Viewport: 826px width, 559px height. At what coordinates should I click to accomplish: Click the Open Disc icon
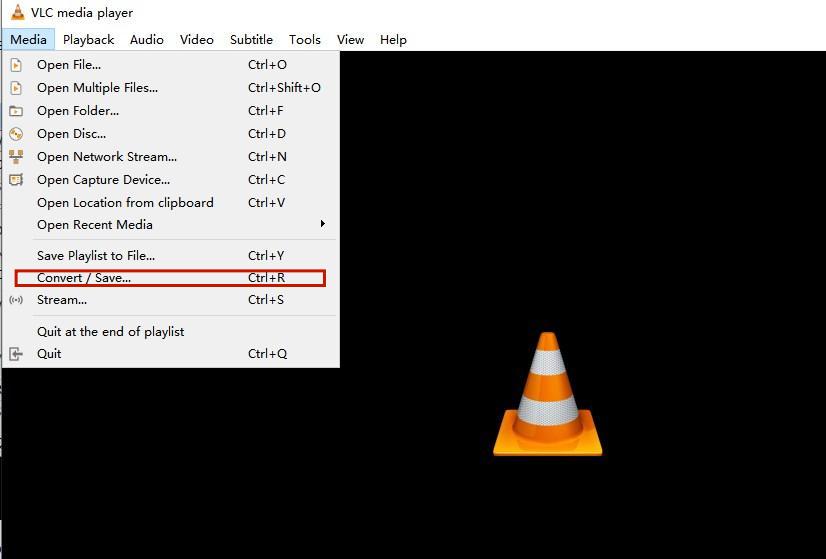tap(16, 134)
